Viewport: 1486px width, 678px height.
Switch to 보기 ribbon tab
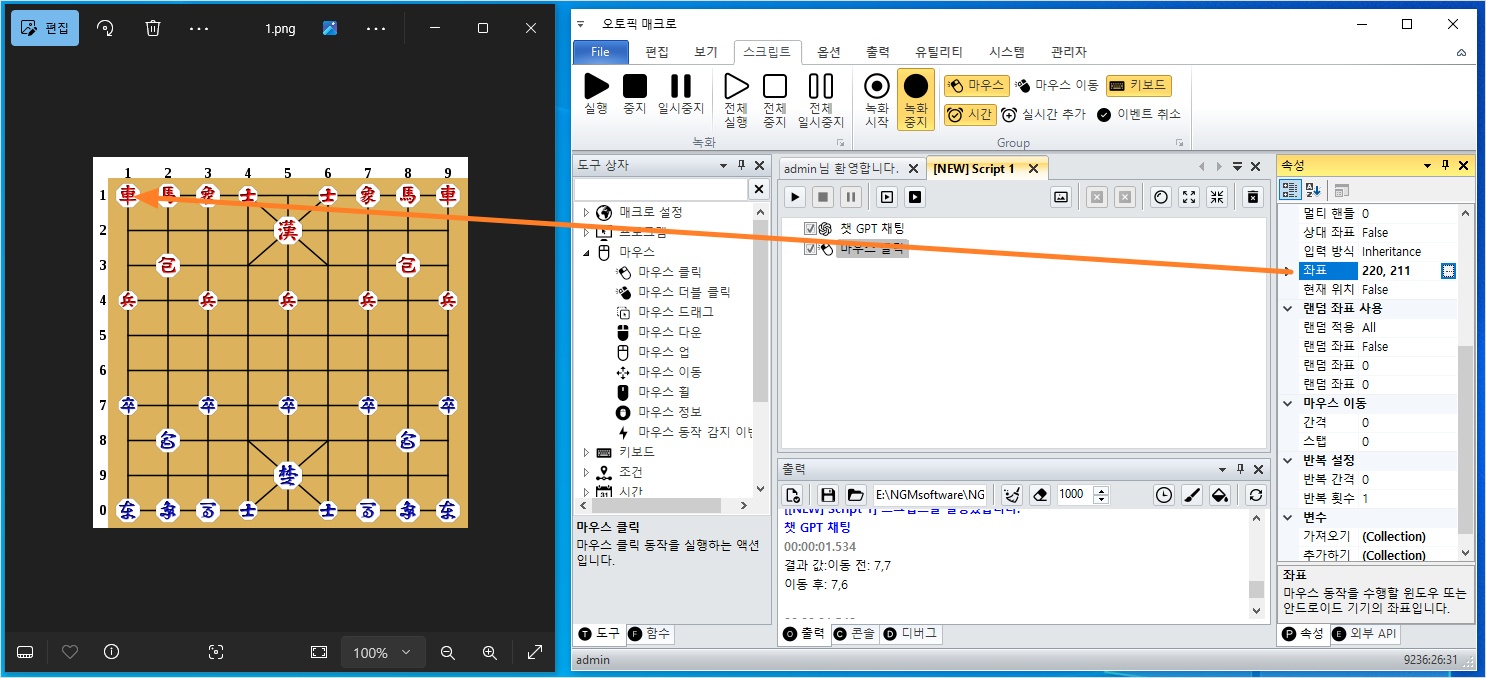(x=706, y=52)
